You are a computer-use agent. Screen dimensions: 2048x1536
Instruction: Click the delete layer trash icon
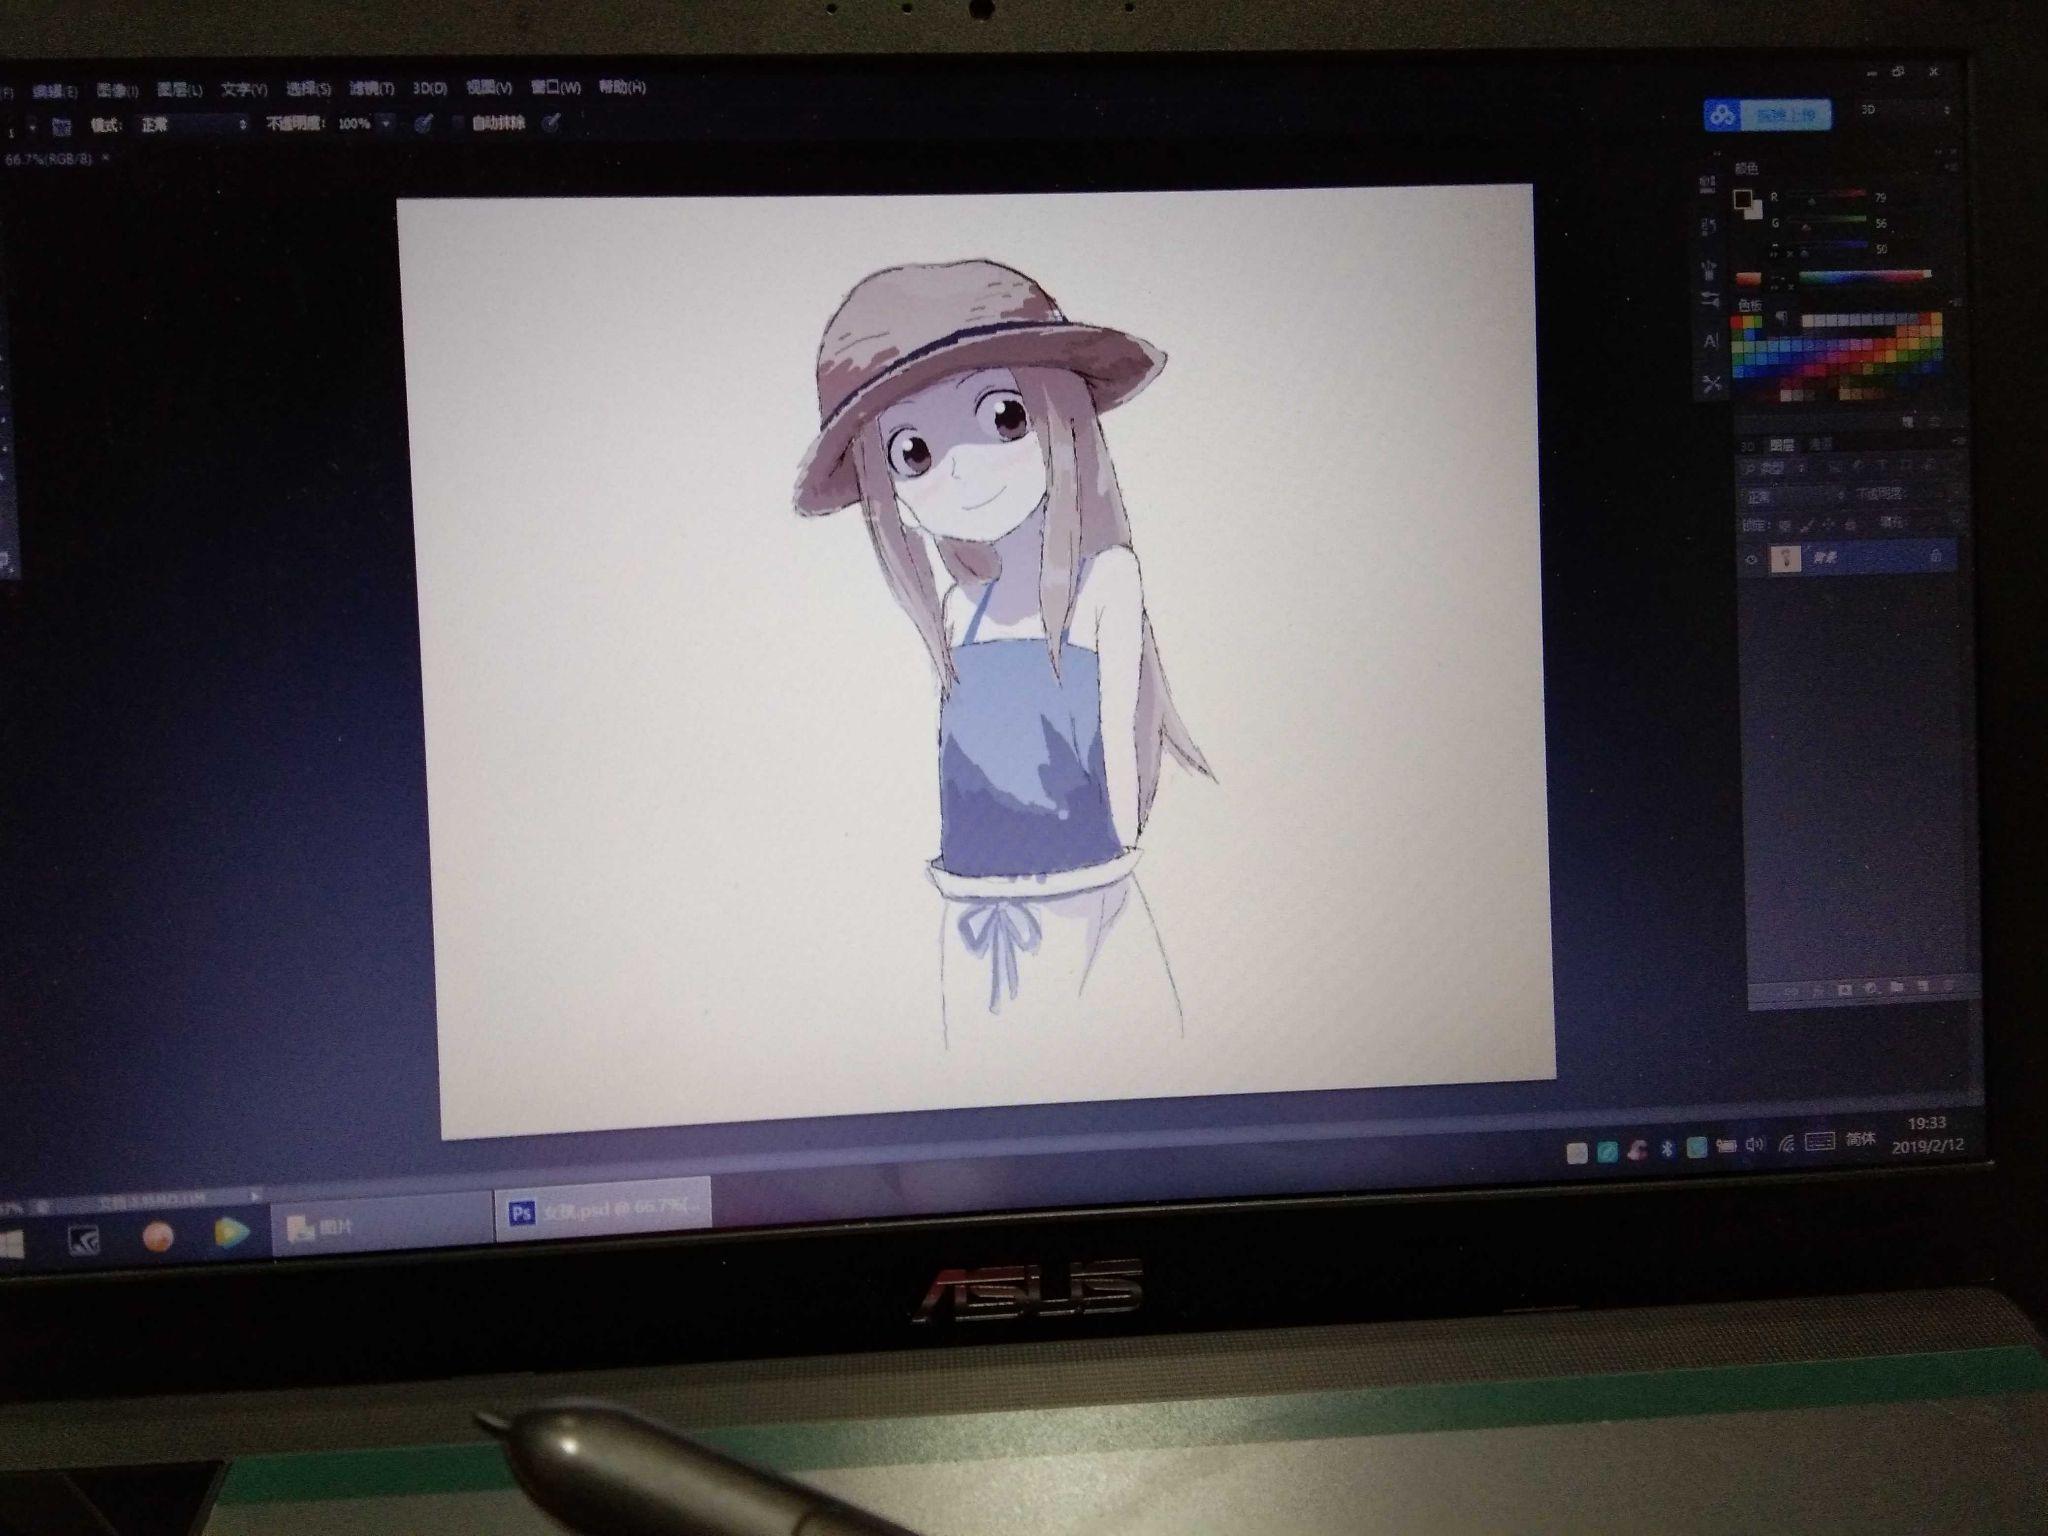pos(1946,985)
